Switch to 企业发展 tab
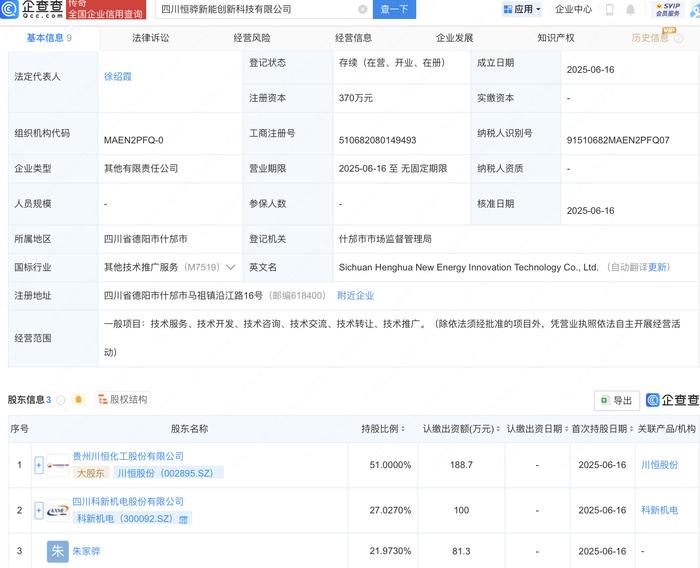The height and width of the screenshot is (568, 700). click(x=454, y=38)
